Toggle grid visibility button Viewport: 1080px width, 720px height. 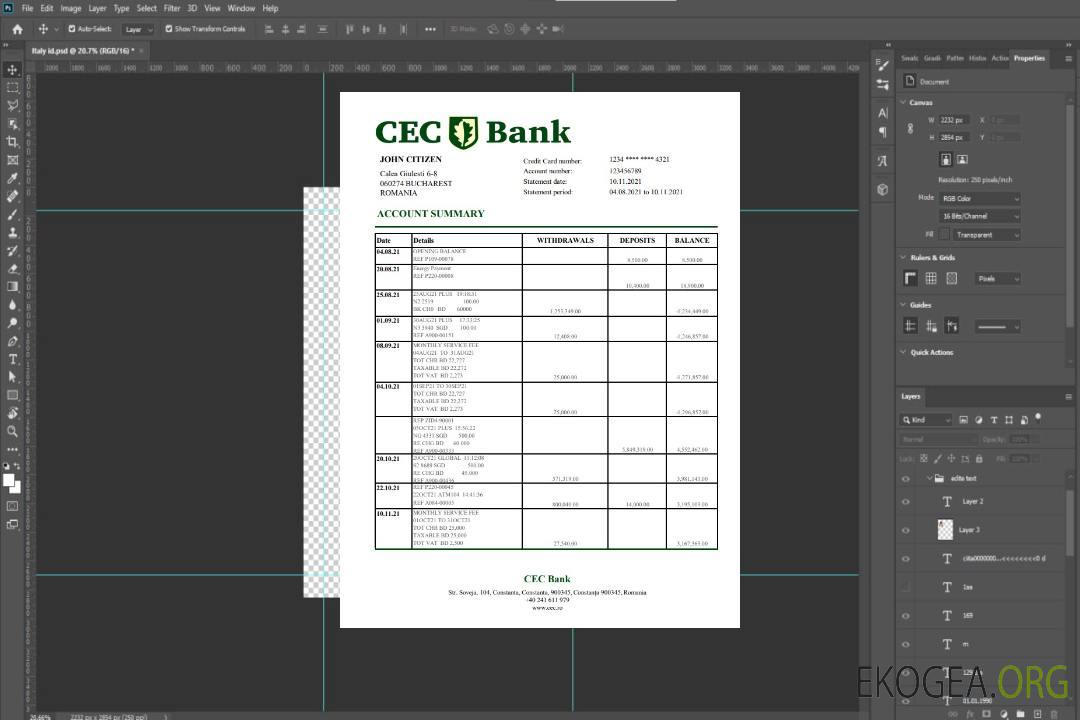coord(931,278)
